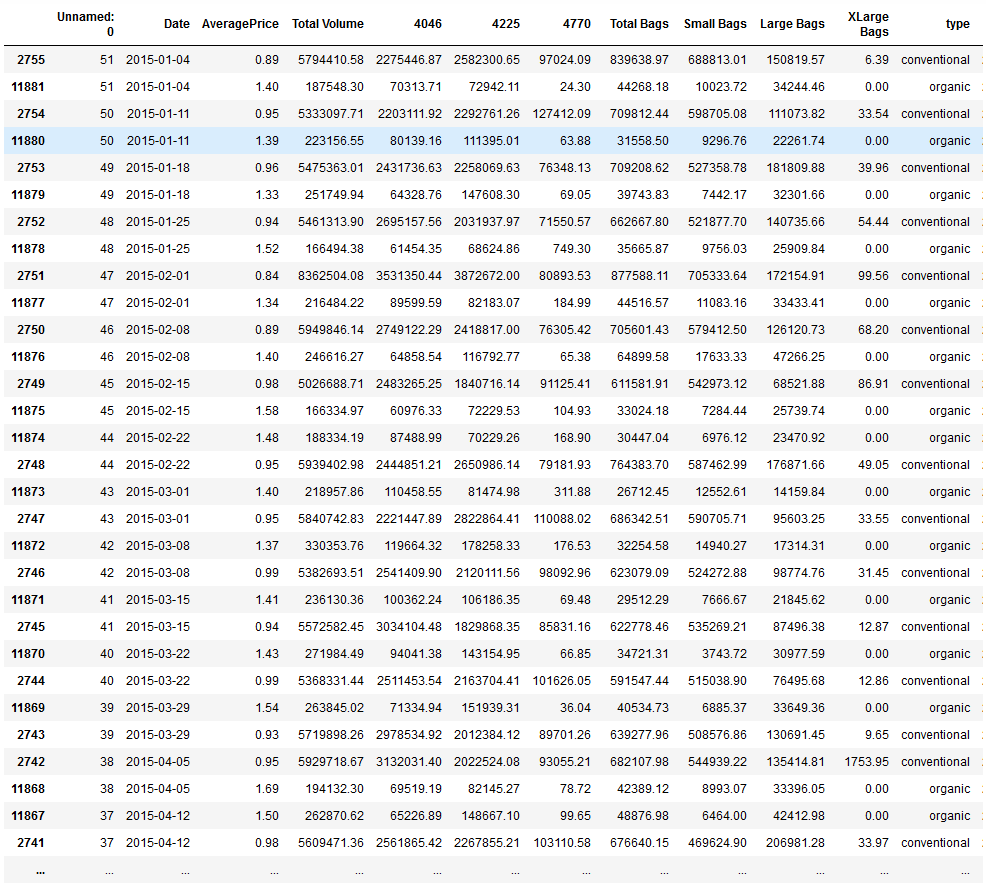This screenshot has height=887, width=986.
Task: Click row index 11879
Action: click(28, 195)
